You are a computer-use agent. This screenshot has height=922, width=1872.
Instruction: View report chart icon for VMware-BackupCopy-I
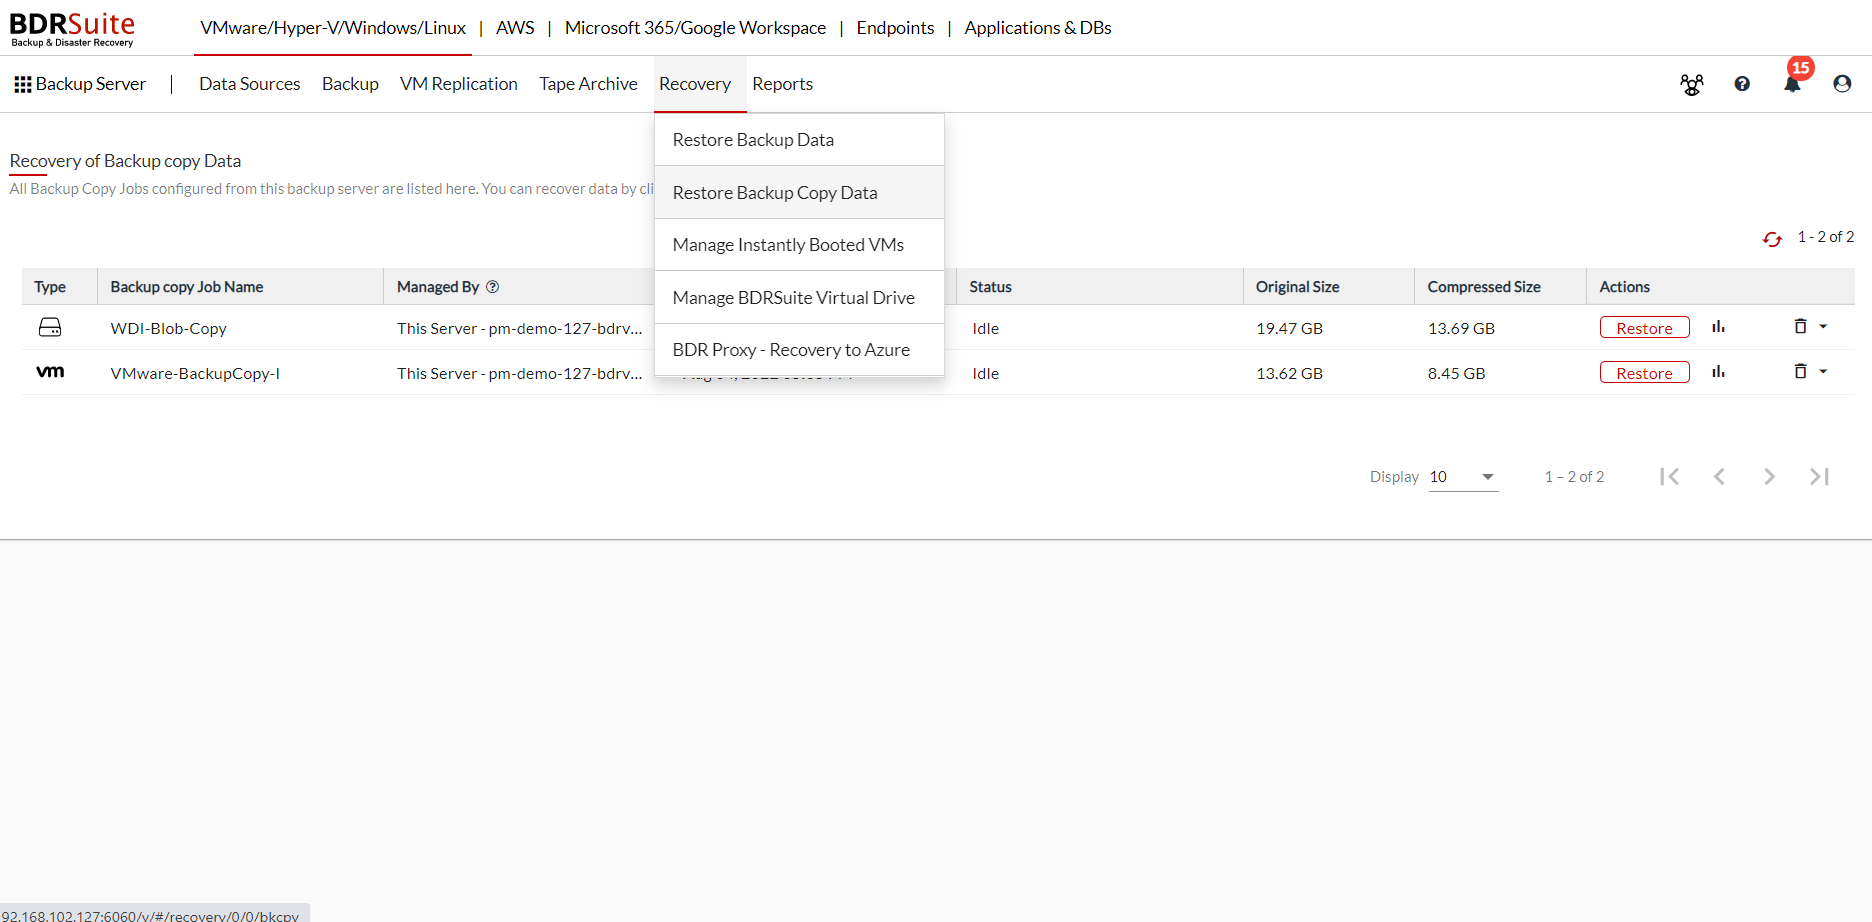click(x=1718, y=372)
